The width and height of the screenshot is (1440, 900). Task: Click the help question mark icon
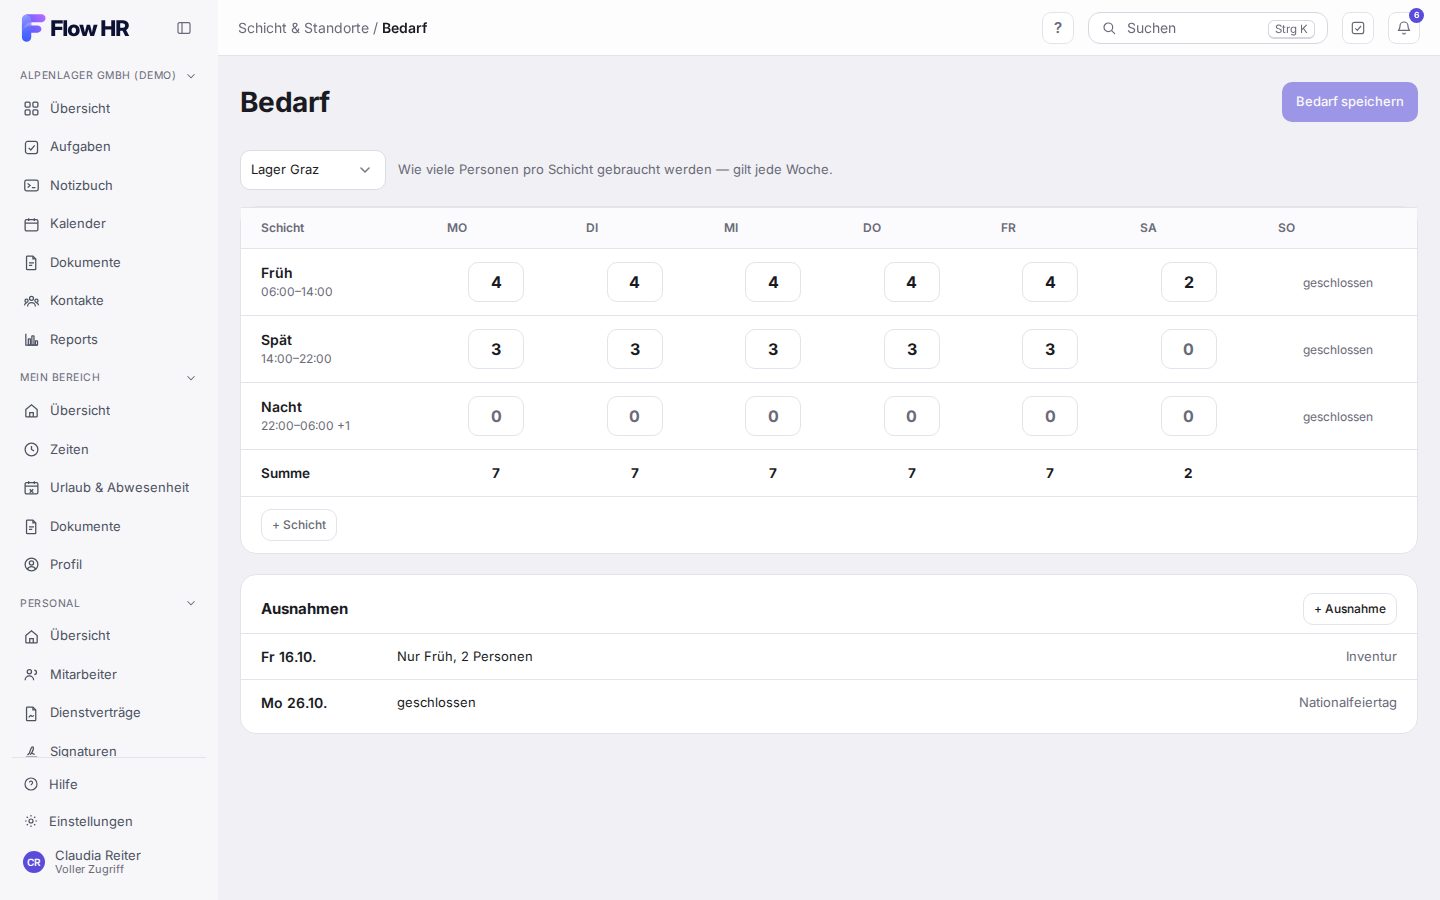pos(1058,28)
